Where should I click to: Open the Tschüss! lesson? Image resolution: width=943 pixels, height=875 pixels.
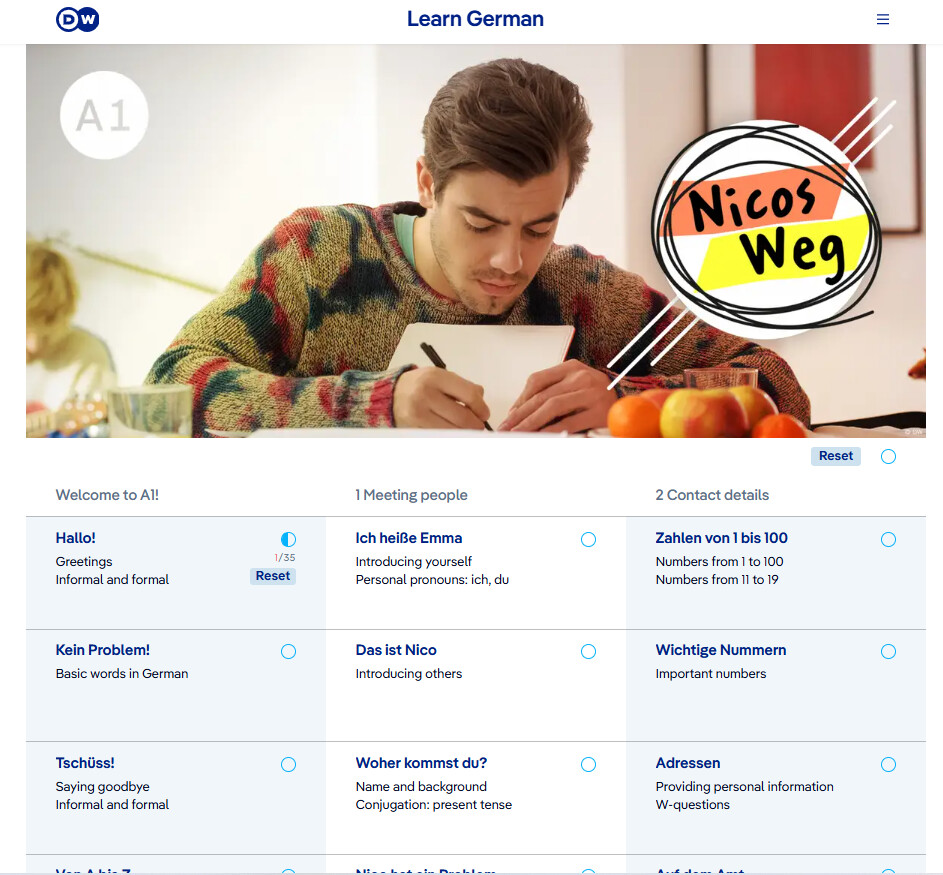[x=85, y=763]
